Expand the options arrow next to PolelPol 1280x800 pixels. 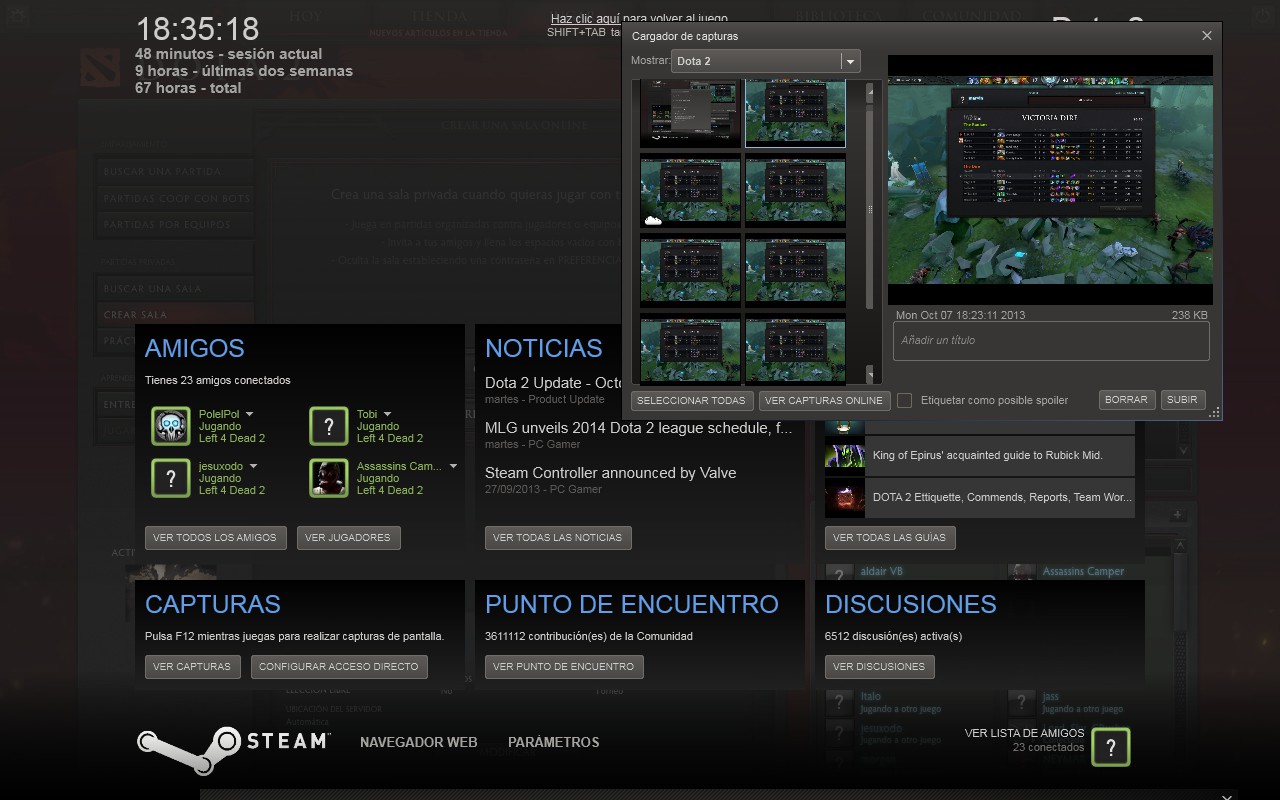[250, 414]
